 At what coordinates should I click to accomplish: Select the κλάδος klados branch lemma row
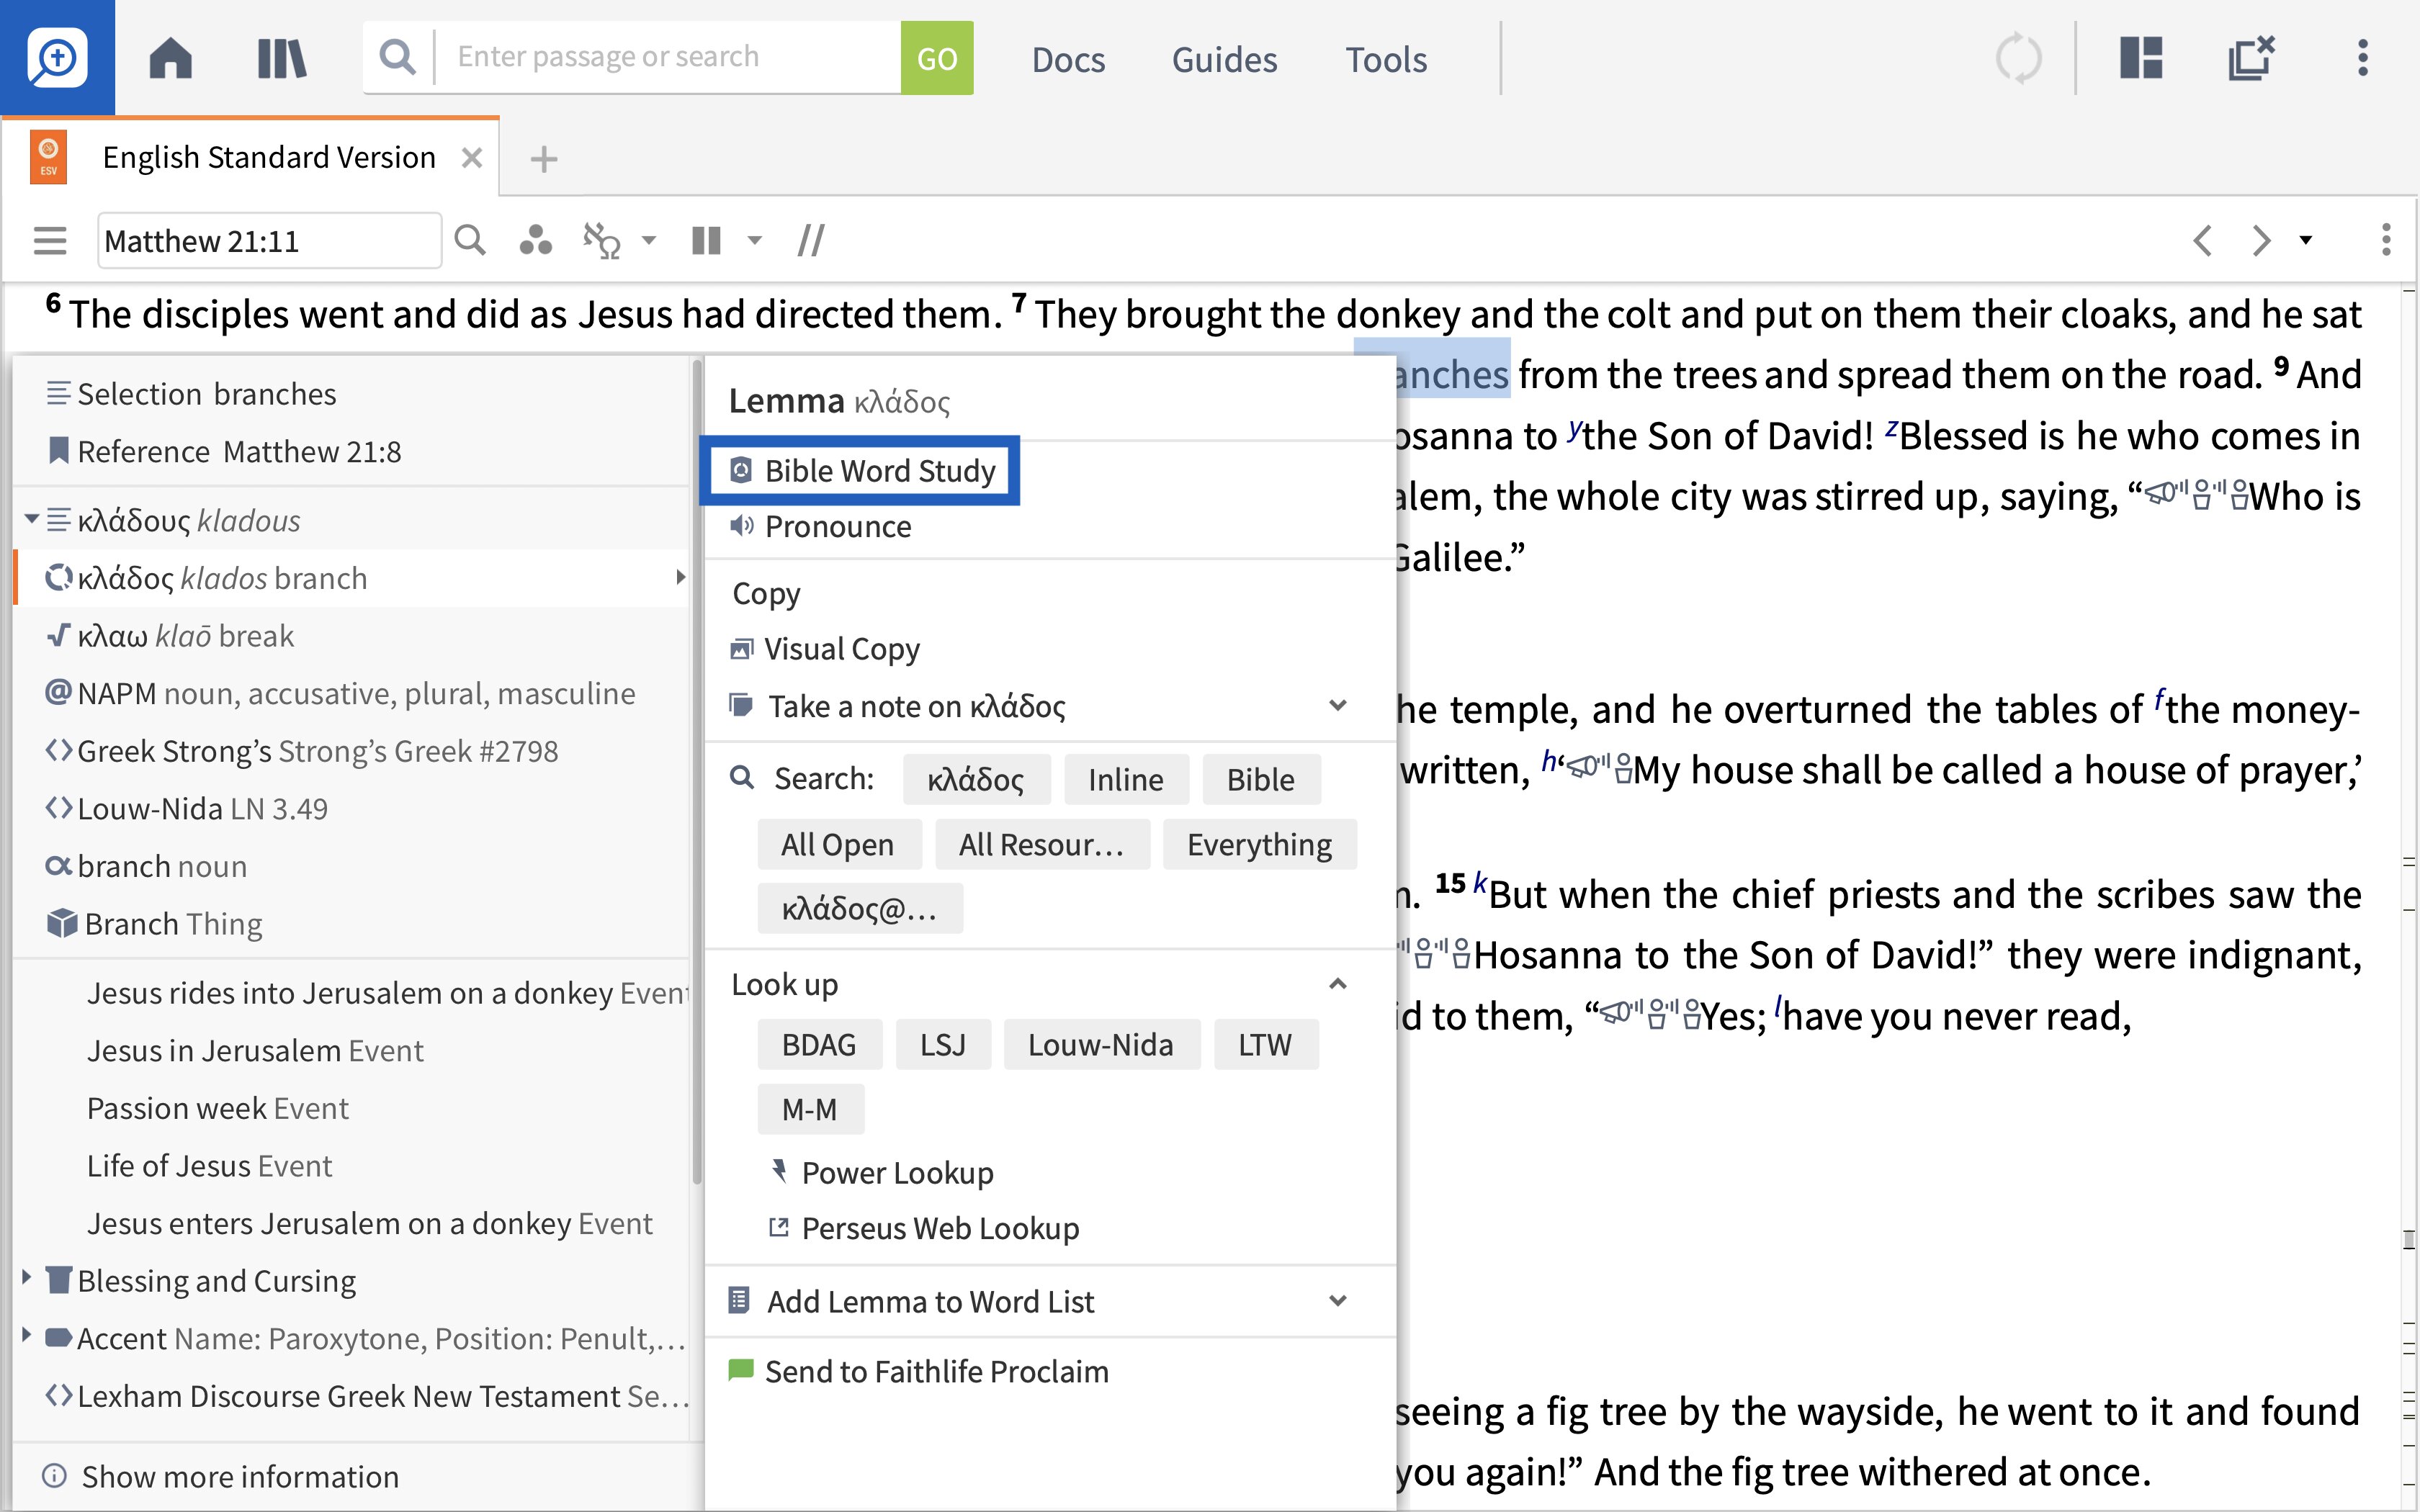(351, 578)
